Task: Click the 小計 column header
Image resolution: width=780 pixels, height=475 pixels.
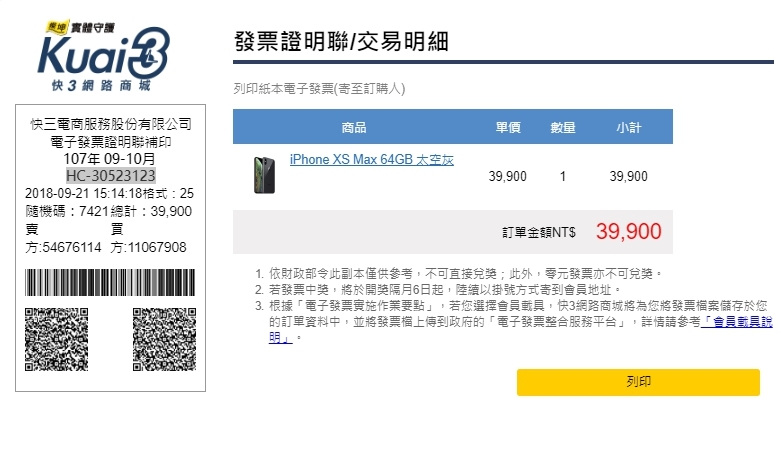Action: click(629, 127)
